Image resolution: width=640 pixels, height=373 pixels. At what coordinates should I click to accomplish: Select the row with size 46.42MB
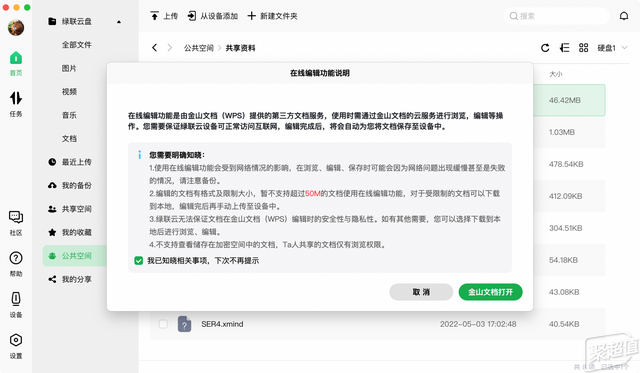[x=569, y=100]
